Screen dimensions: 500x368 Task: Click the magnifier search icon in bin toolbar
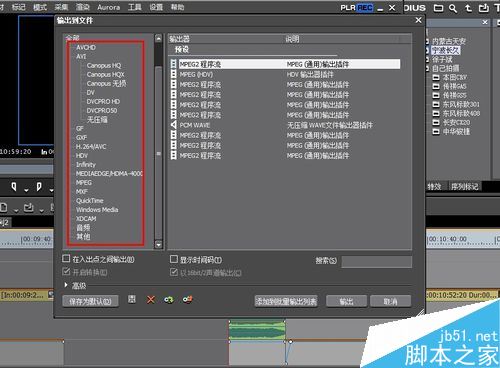point(453,8)
